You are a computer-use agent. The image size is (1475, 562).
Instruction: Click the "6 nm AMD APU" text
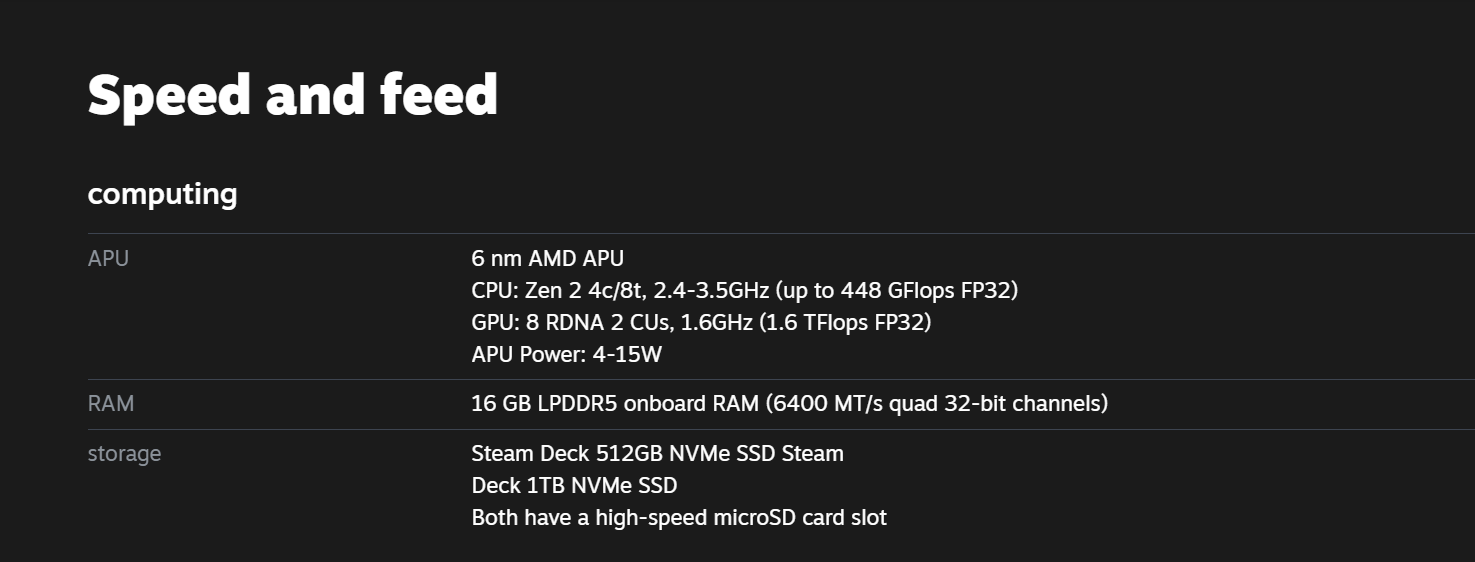[547, 258]
